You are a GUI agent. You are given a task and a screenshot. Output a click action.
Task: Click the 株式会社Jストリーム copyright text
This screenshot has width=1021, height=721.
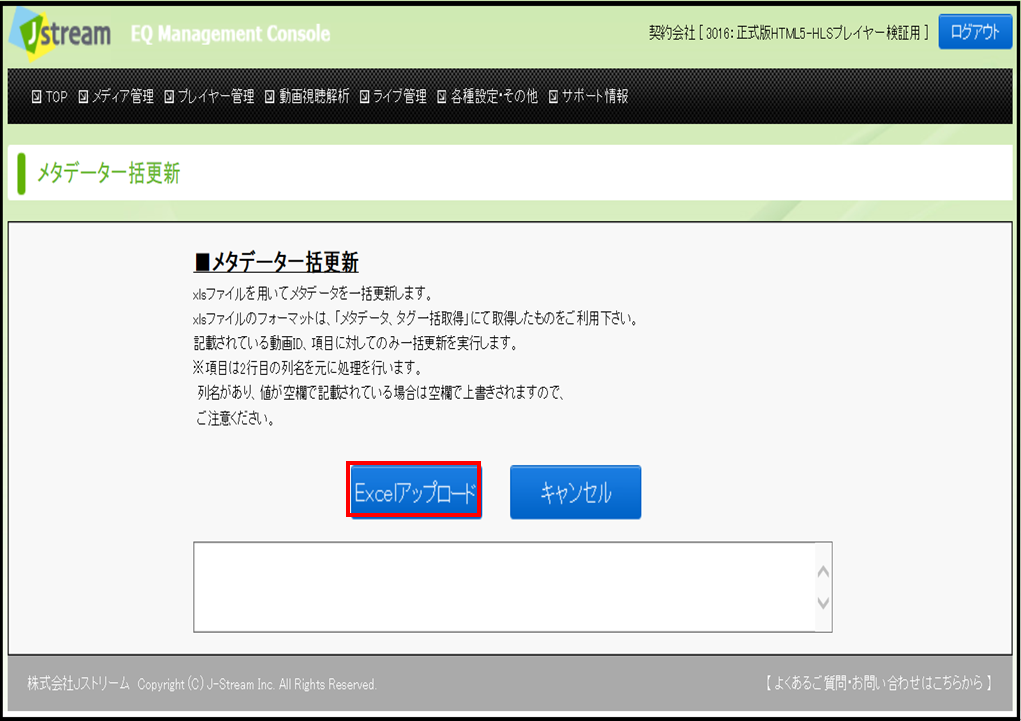pyautogui.click(x=201, y=685)
